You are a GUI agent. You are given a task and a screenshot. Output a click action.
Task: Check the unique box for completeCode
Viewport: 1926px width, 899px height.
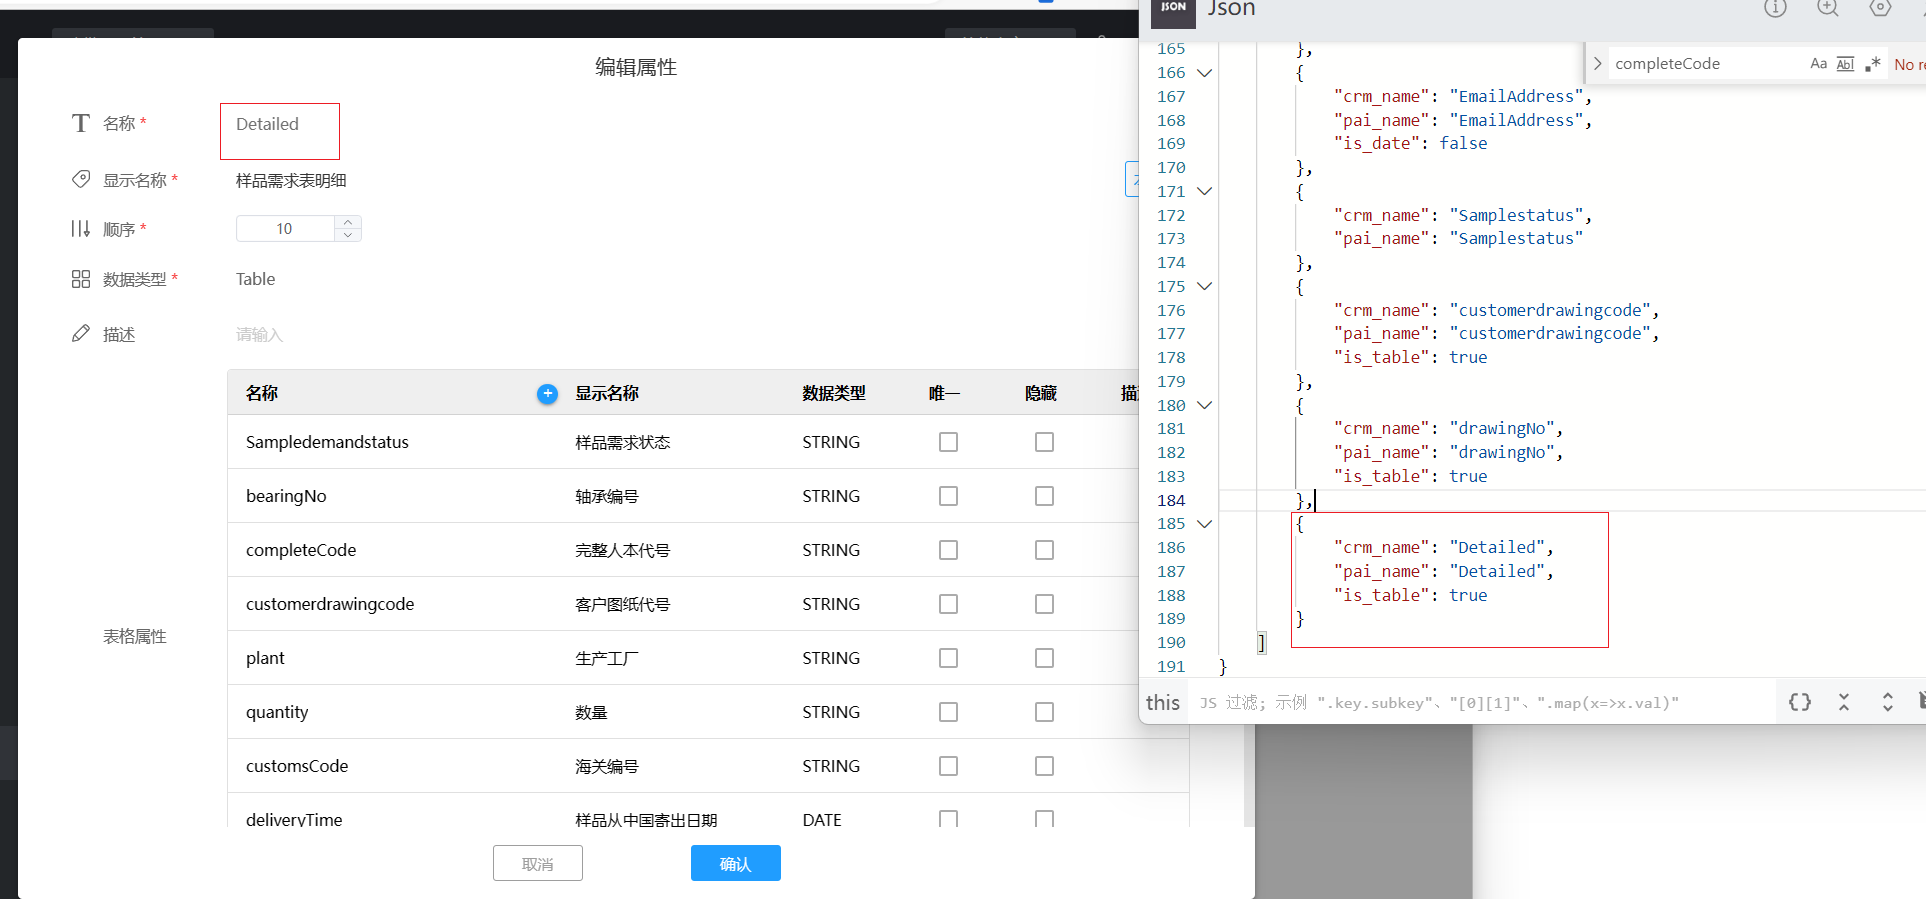[948, 550]
